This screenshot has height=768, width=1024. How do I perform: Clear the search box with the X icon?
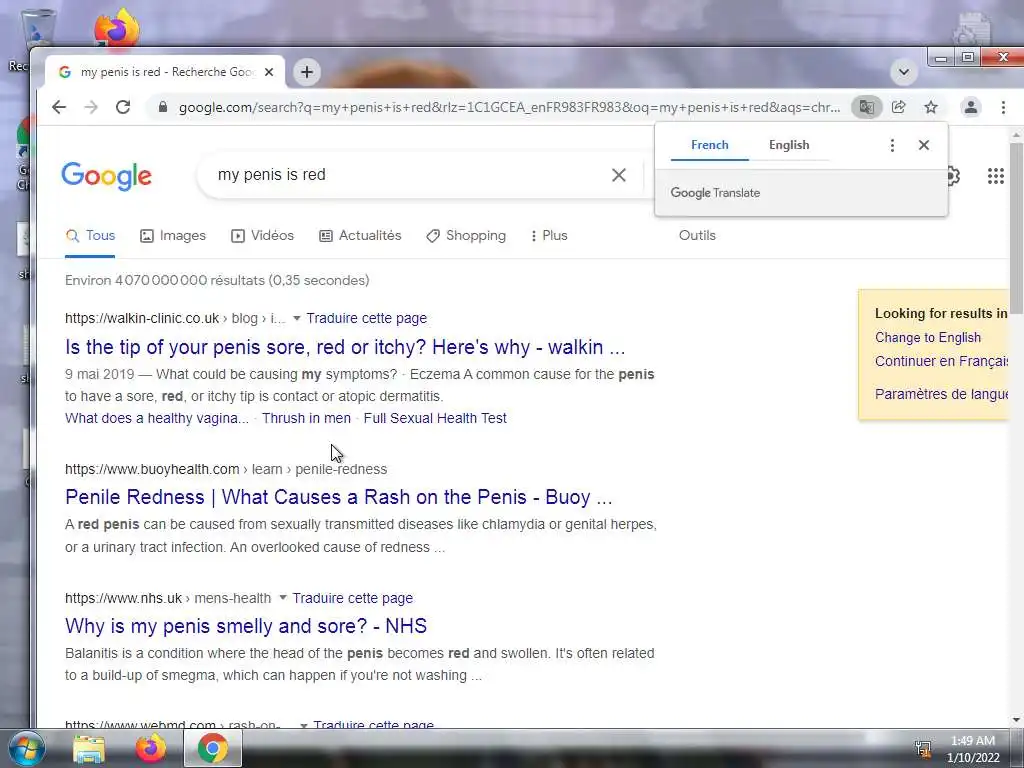coord(618,175)
